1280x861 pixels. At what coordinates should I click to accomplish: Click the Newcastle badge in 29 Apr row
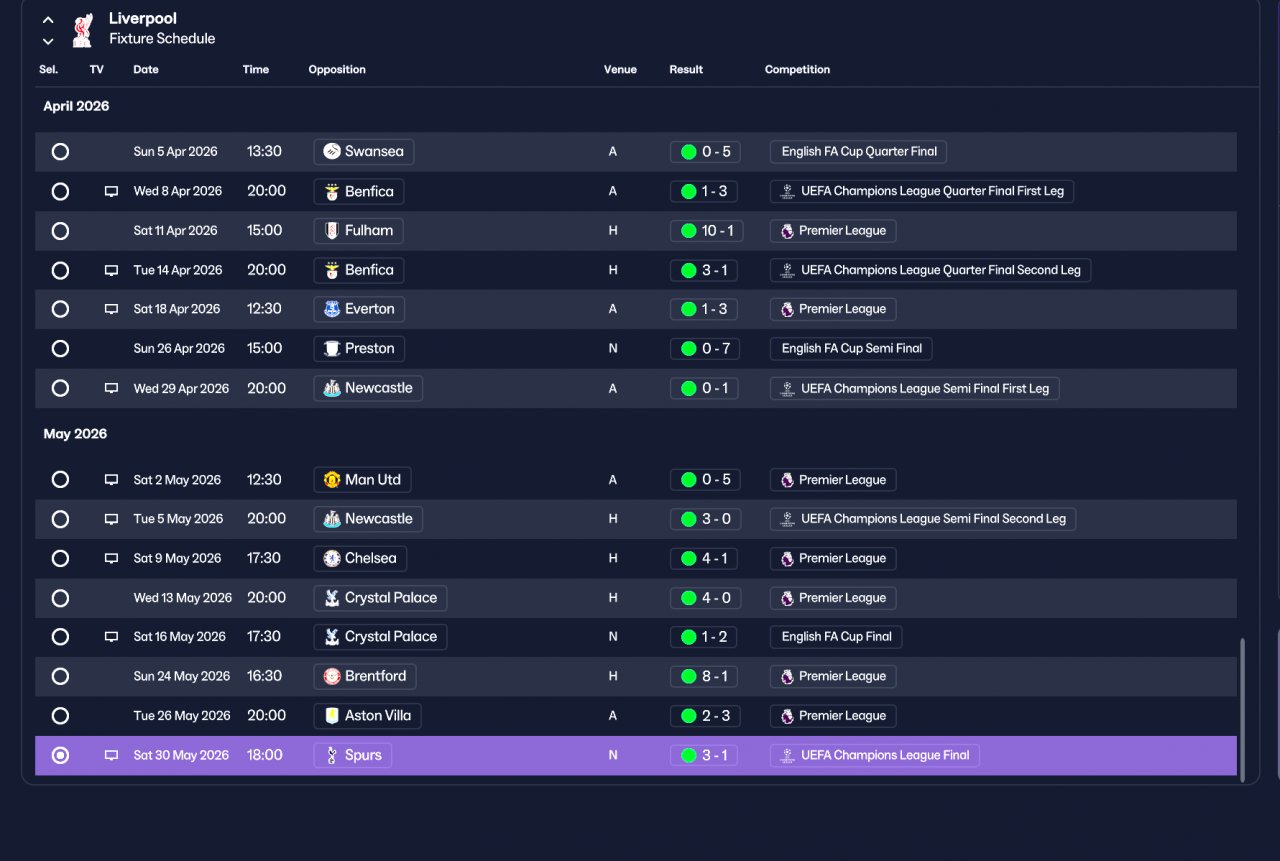pyautogui.click(x=332, y=388)
